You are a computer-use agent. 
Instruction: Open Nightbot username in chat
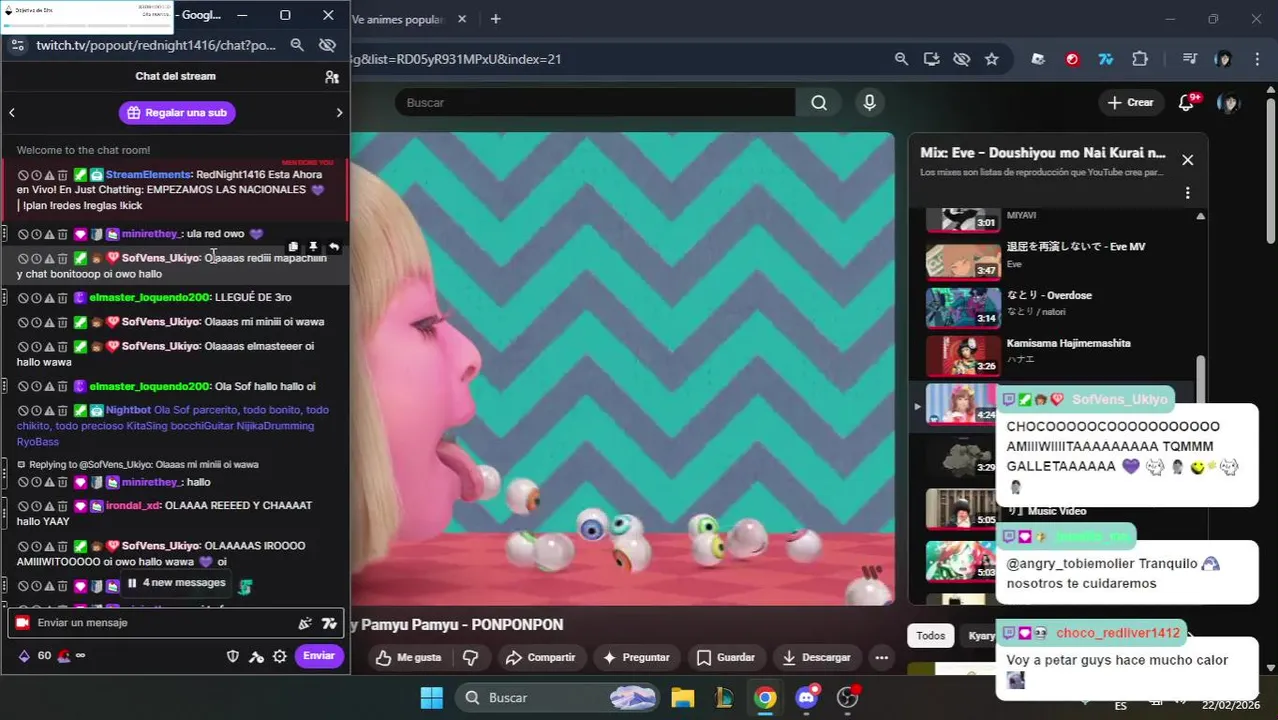click(x=128, y=410)
